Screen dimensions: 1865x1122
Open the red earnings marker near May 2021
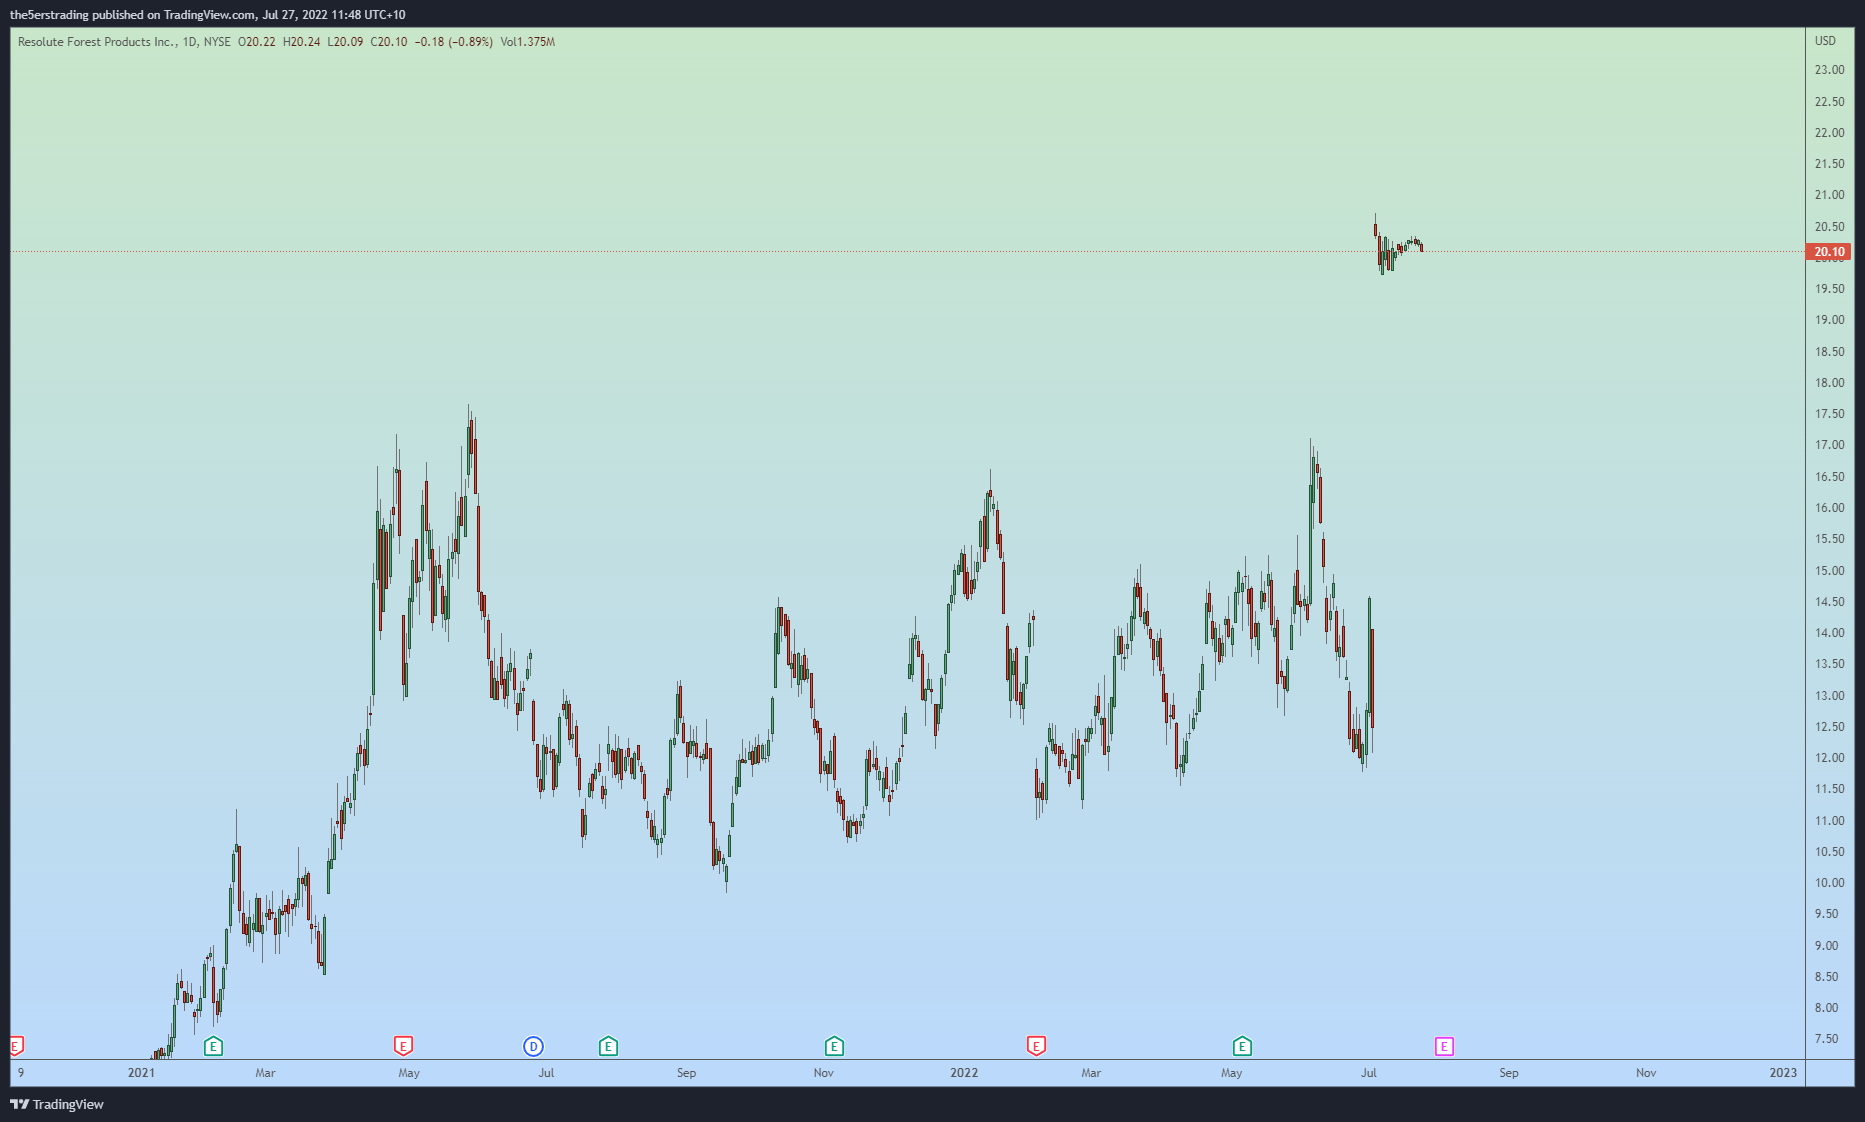point(403,1046)
